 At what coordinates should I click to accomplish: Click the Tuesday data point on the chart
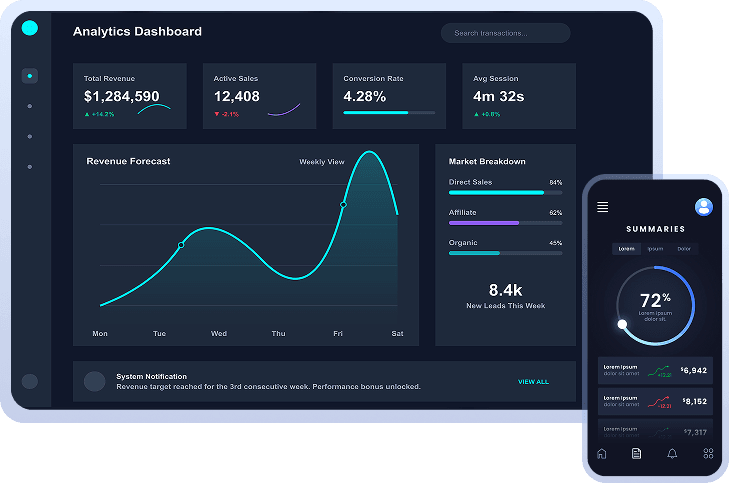coord(181,245)
